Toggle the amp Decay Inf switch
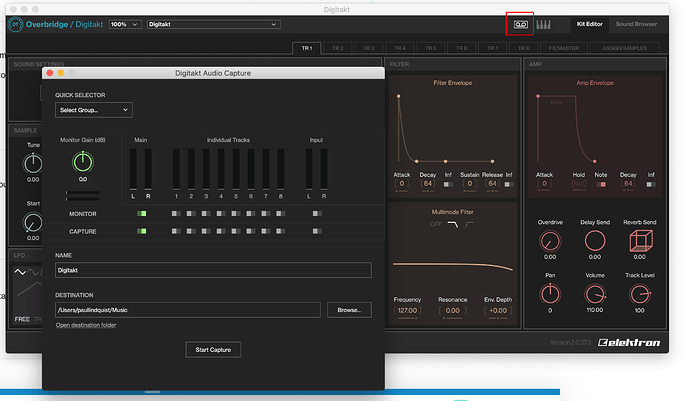This screenshot has width=690, height=401. 651,184
